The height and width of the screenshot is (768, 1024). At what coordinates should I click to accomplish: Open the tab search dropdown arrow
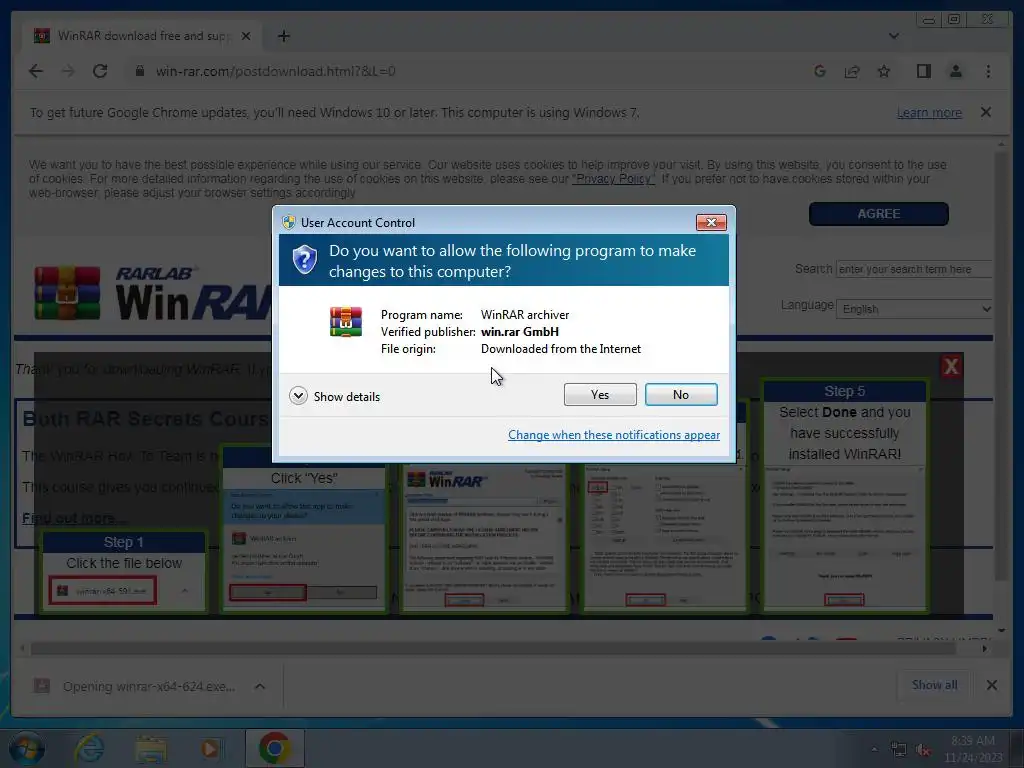coord(893,36)
